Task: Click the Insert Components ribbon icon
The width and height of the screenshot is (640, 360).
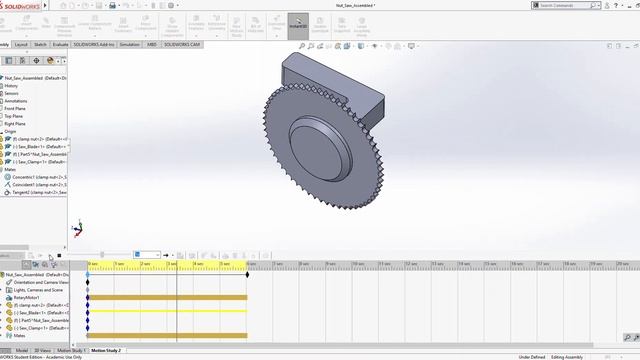Action: pyautogui.click(x=27, y=24)
